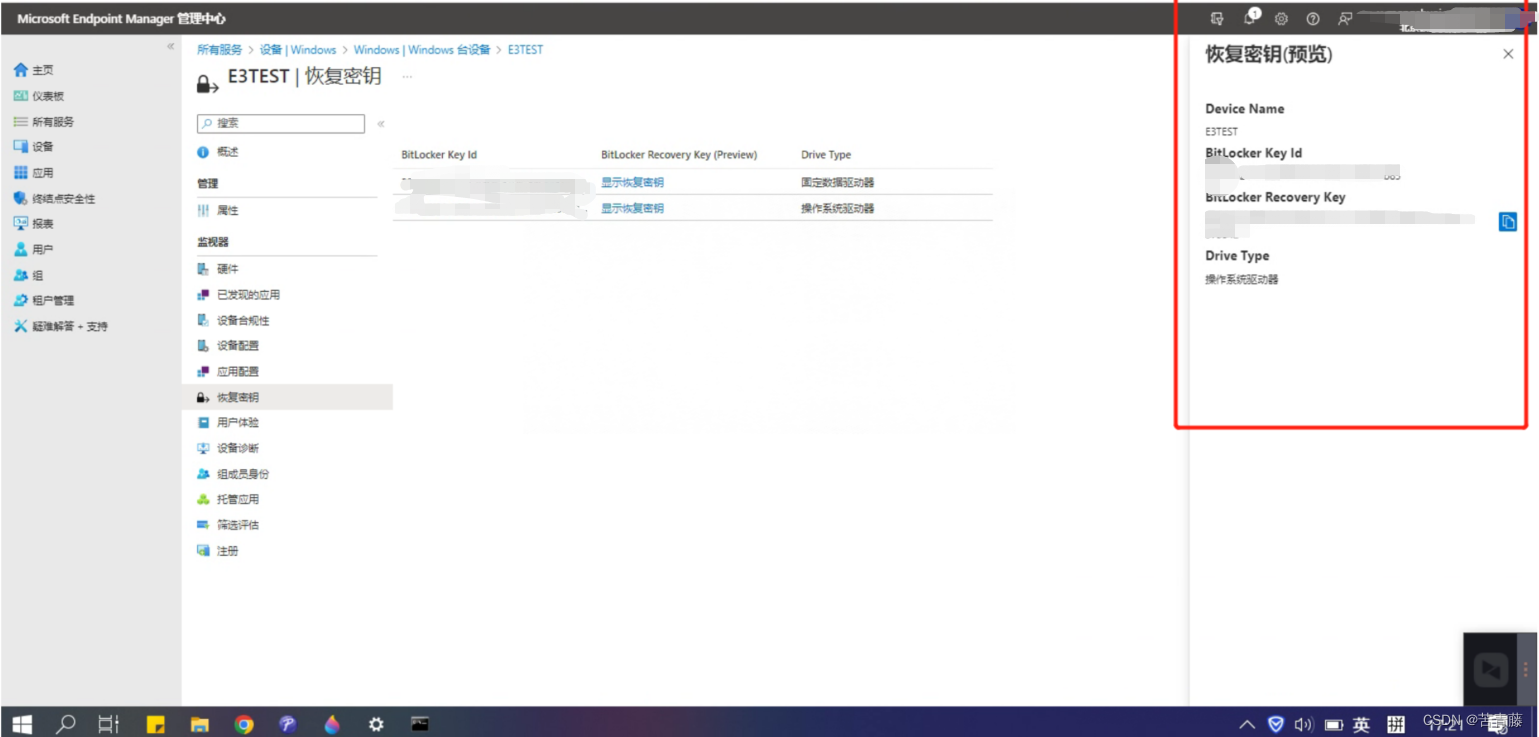
Task: Collapse the main left navigation pane
Action: click(x=171, y=47)
